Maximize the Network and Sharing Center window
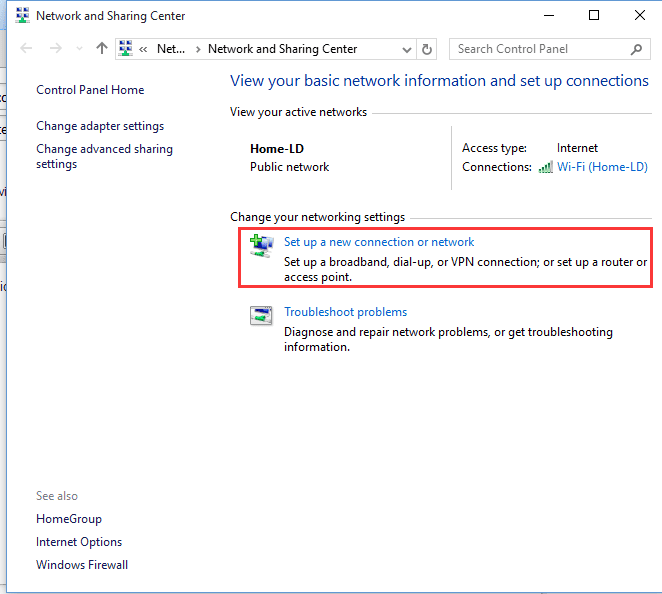Screen dimensions: 662x594 594,16
